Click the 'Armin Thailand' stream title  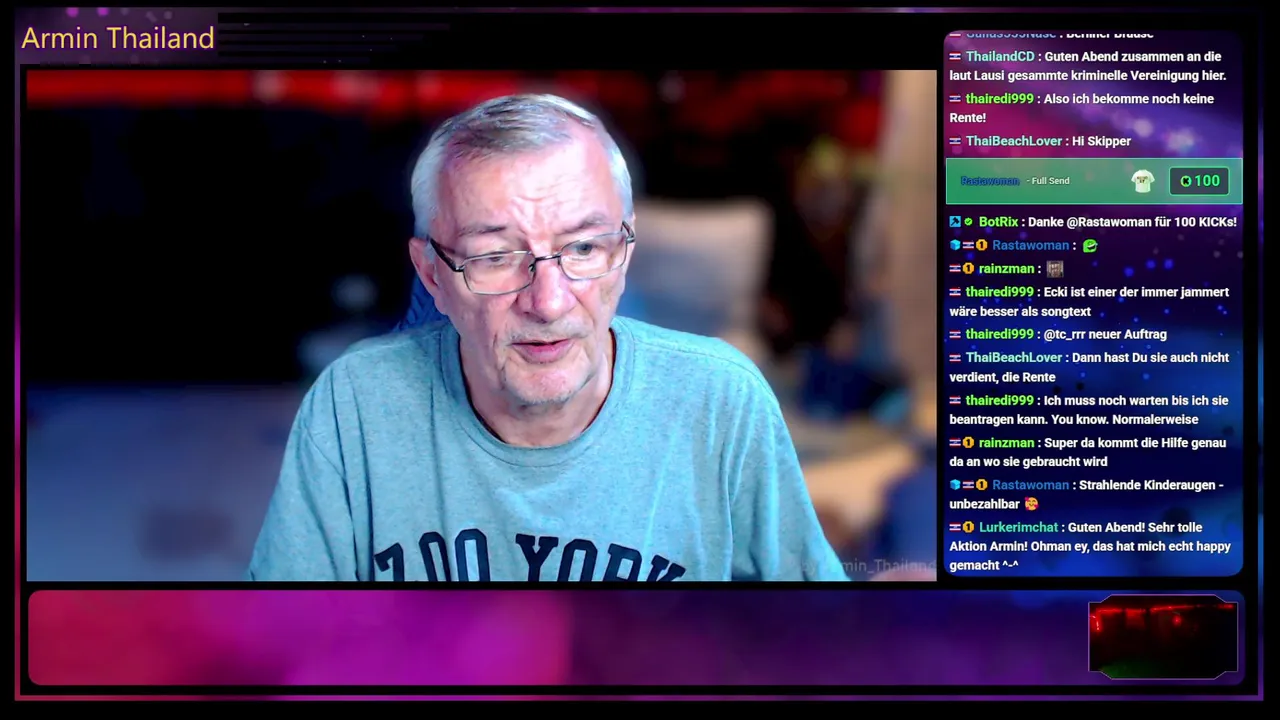[x=118, y=38]
